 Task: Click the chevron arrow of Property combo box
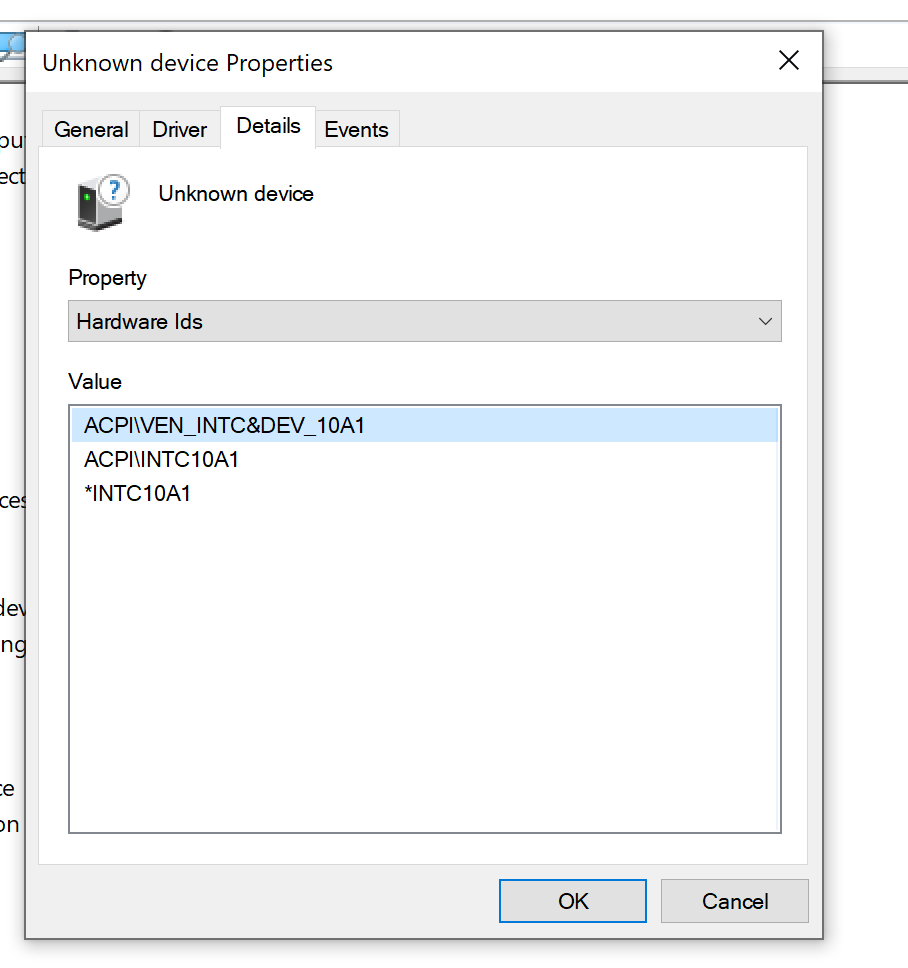click(765, 322)
